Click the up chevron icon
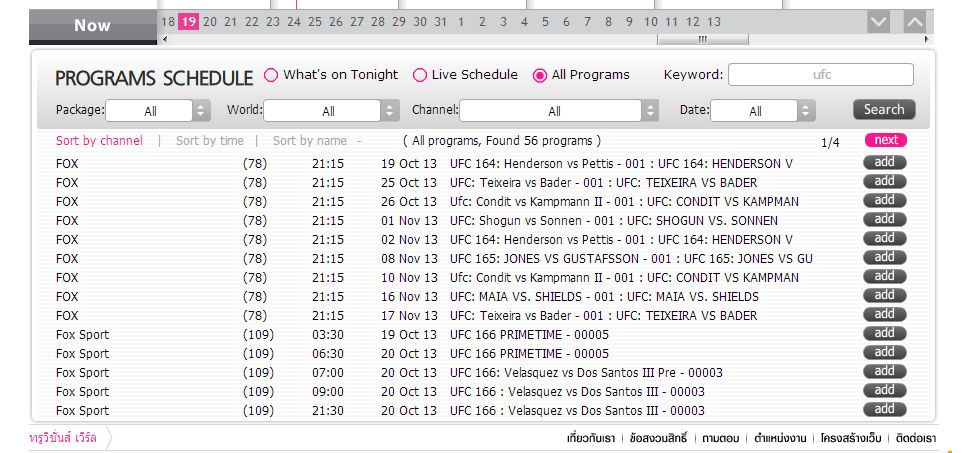The height and width of the screenshot is (453, 978). pyautogui.click(x=914, y=22)
